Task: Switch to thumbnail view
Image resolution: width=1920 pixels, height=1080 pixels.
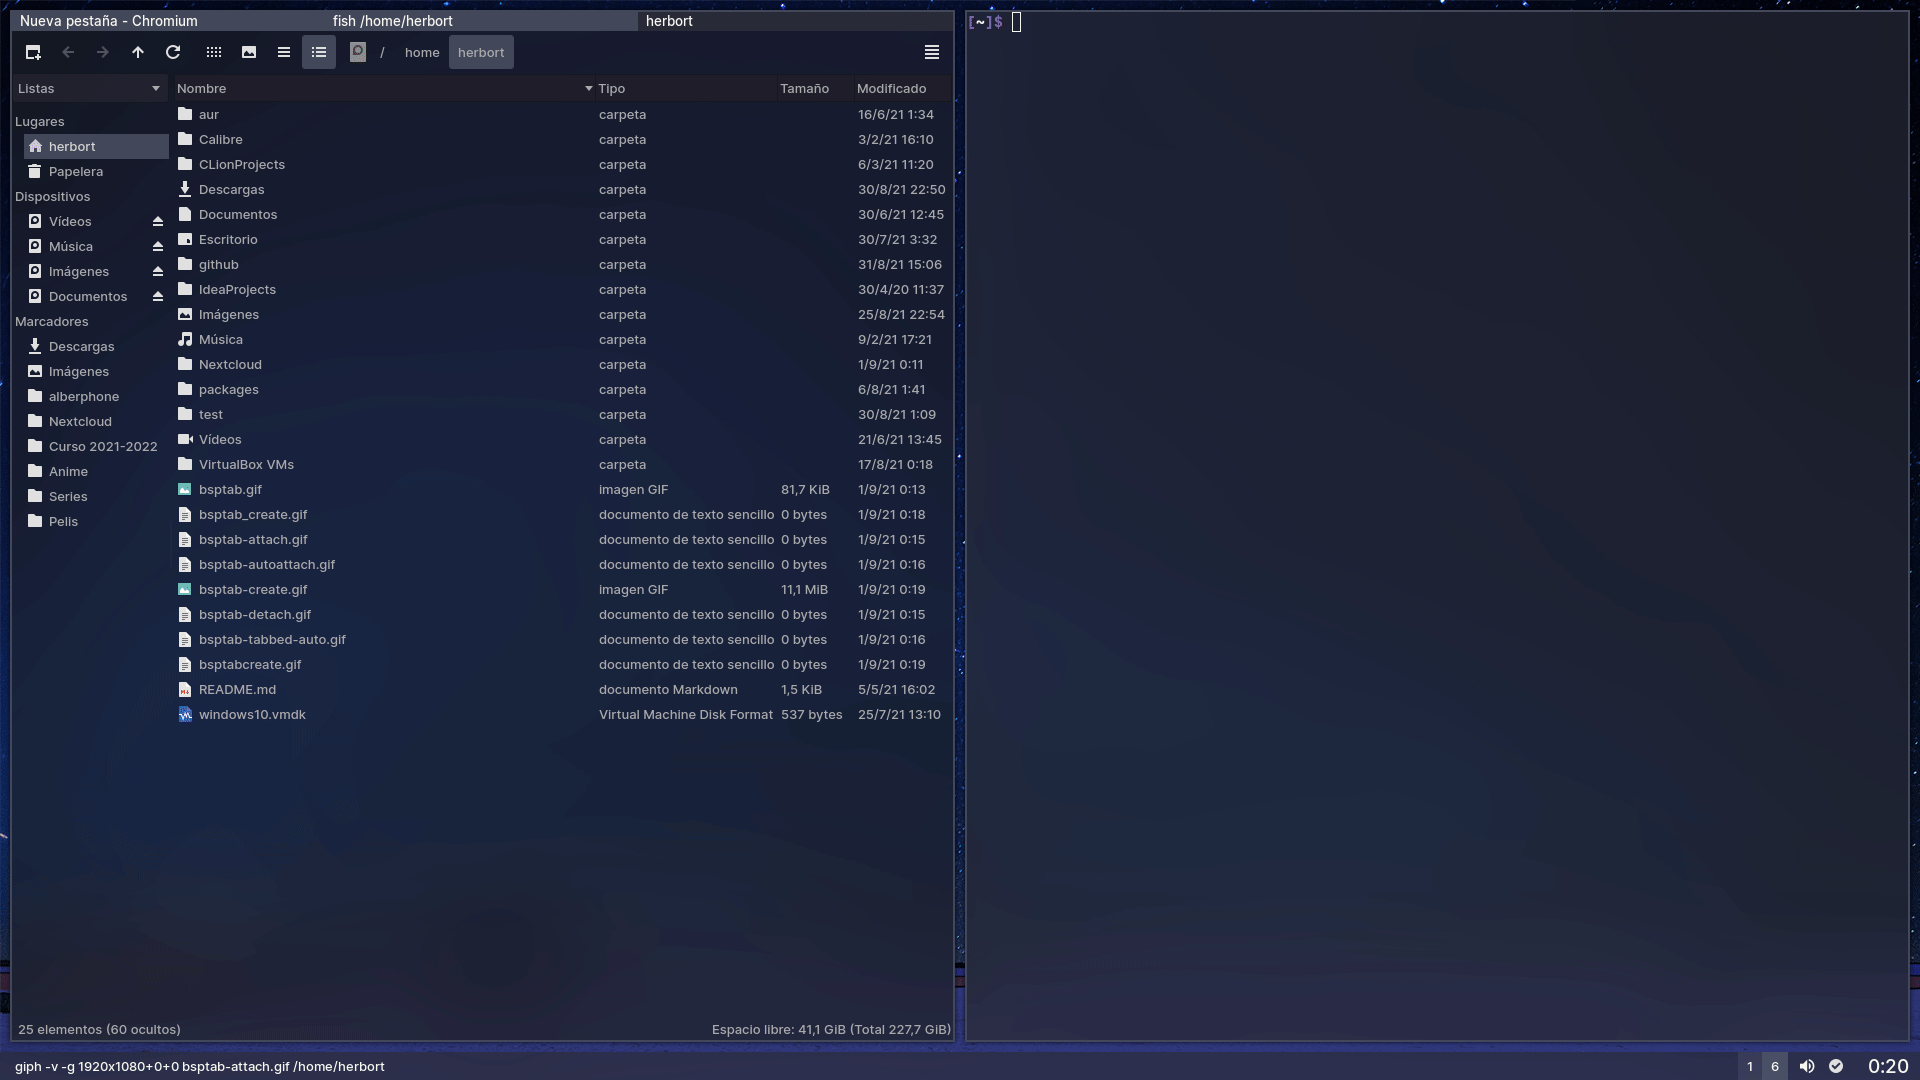Action: 249,52
